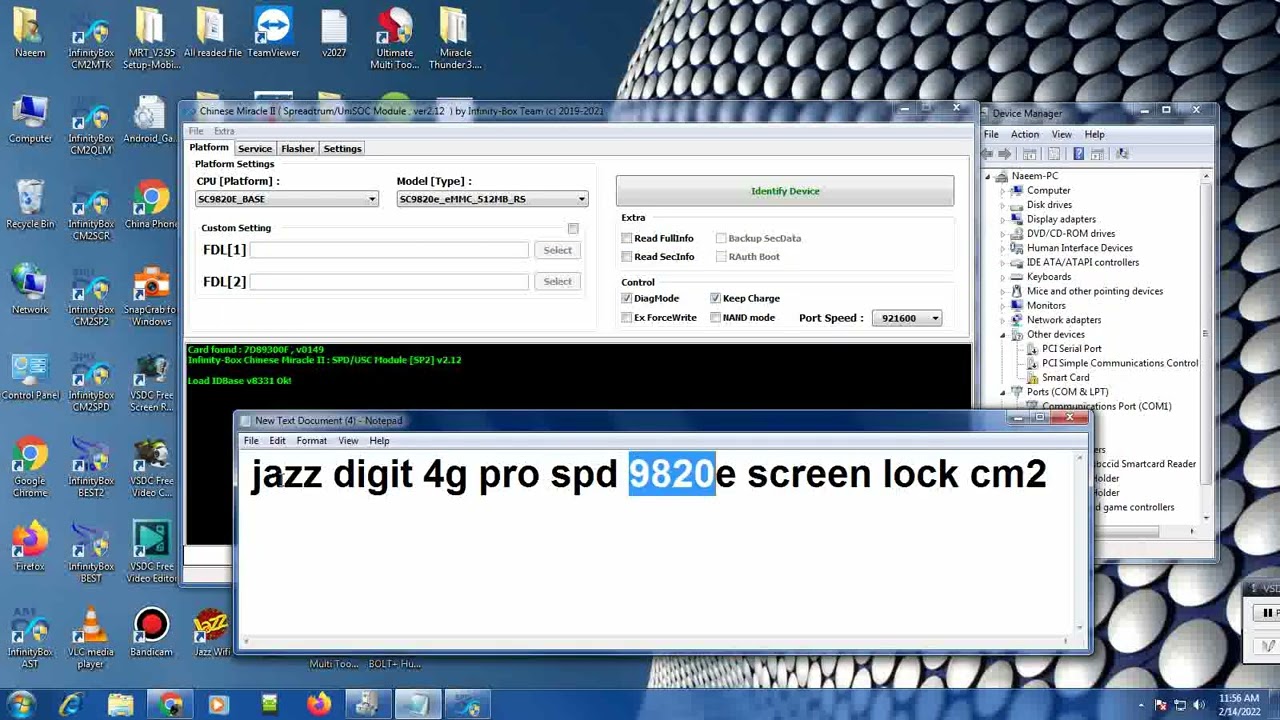The width and height of the screenshot is (1280, 720).
Task: Expand Network adapters in Device Manager
Action: coord(1003,320)
